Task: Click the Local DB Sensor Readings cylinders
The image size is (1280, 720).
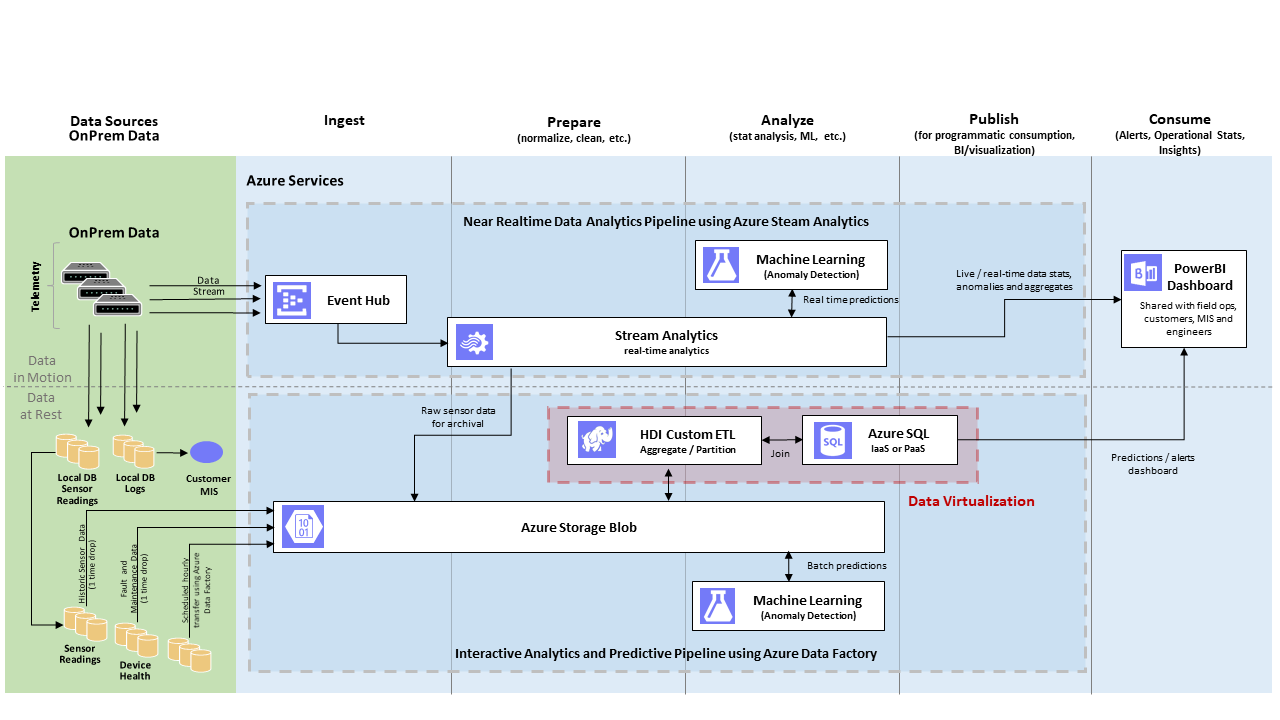Action: coord(78,451)
